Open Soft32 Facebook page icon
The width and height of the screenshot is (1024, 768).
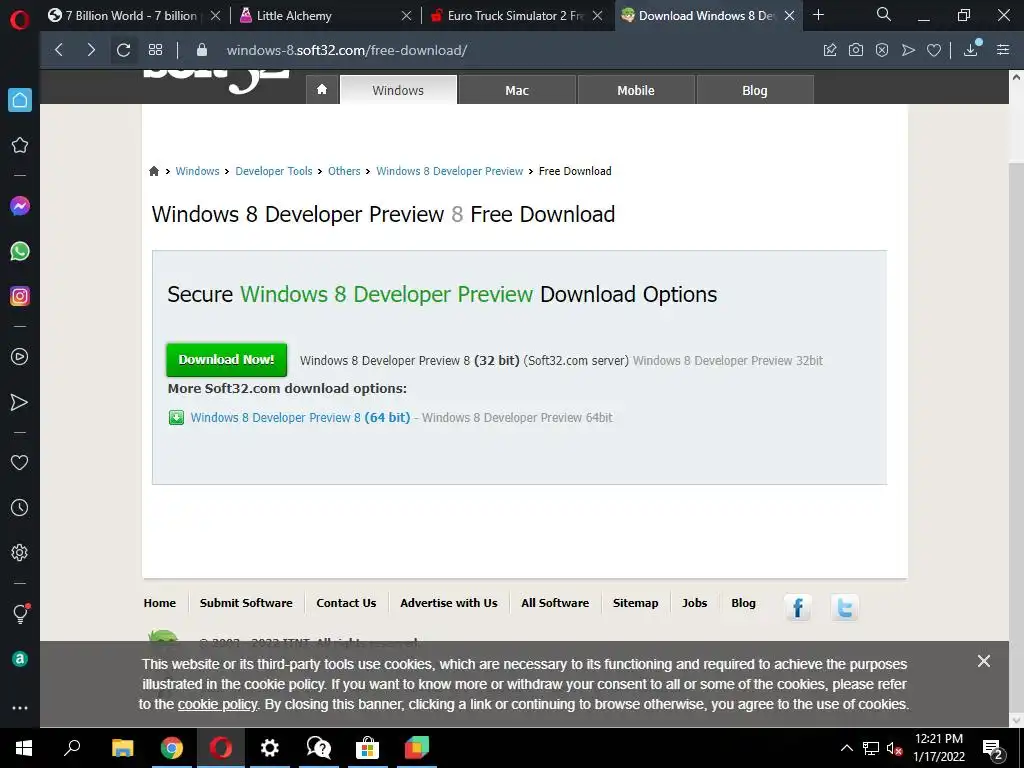[x=797, y=607]
